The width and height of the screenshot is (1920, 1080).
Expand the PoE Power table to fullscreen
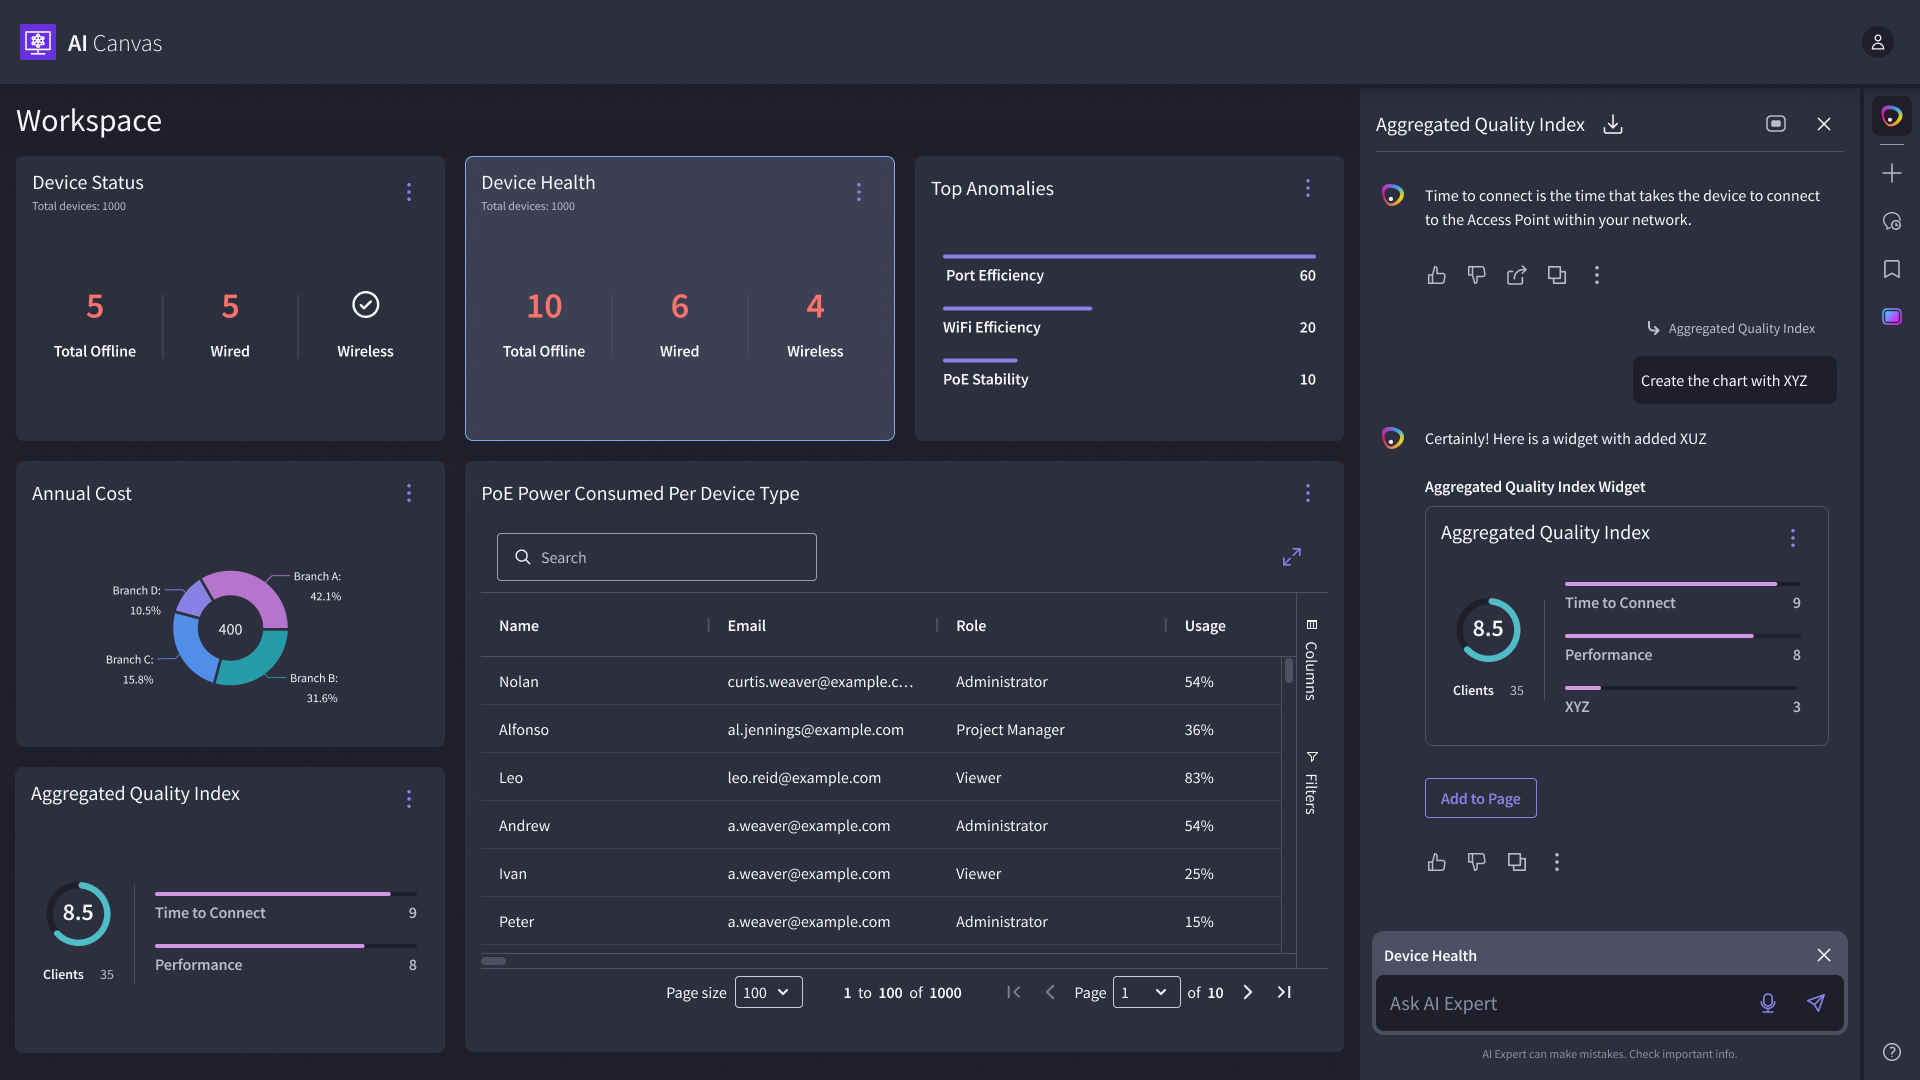[1291, 557]
